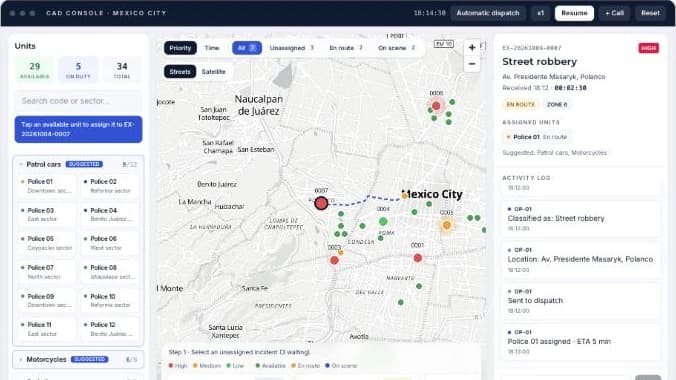Toggle Automatic dispatch mode
The height and width of the screenshot is (380, 676).
[x=488, y=13]
